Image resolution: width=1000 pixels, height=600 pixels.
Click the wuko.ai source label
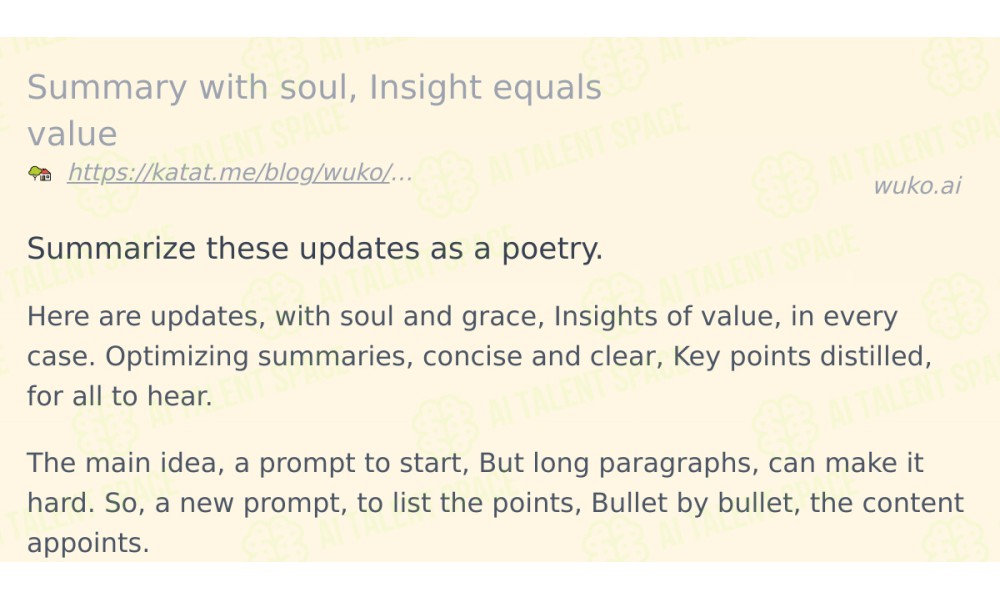917,186
